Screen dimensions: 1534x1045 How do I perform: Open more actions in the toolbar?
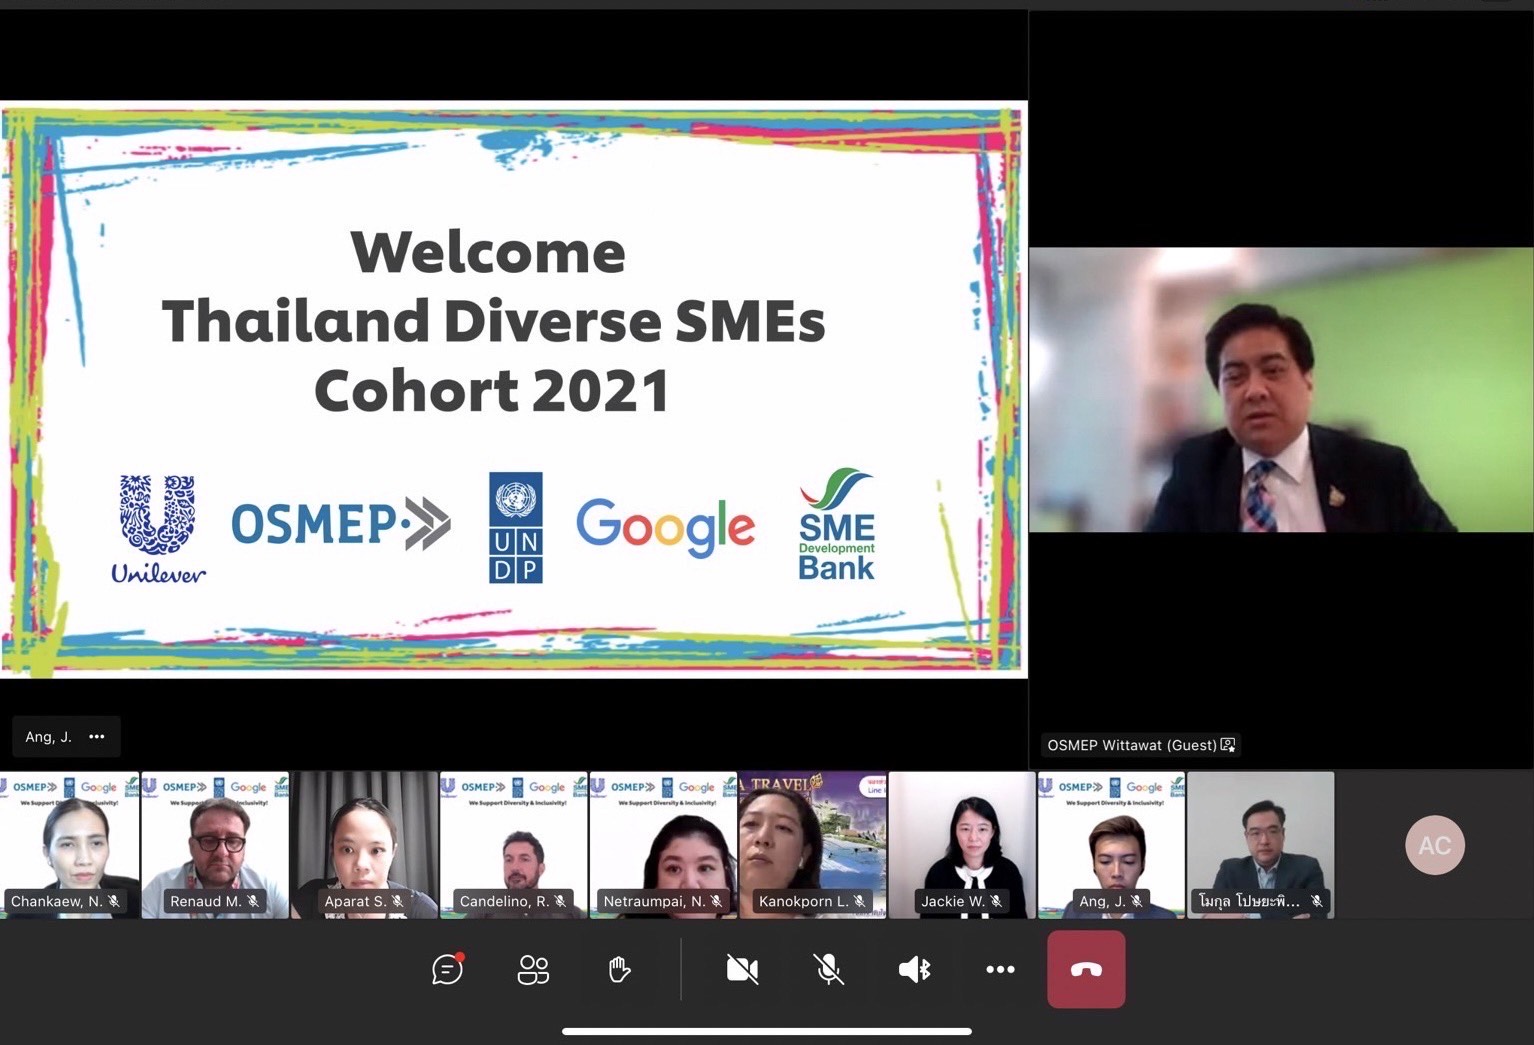click(x=1000, y=969)
